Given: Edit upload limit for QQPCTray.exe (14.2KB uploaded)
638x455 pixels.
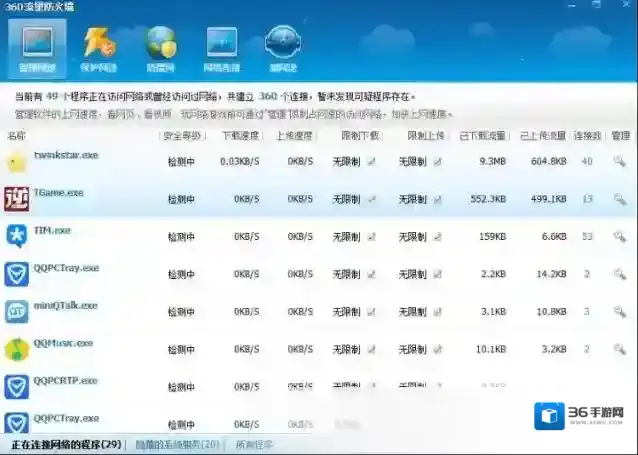Looking at the screenshot, I should pos(437,274).
